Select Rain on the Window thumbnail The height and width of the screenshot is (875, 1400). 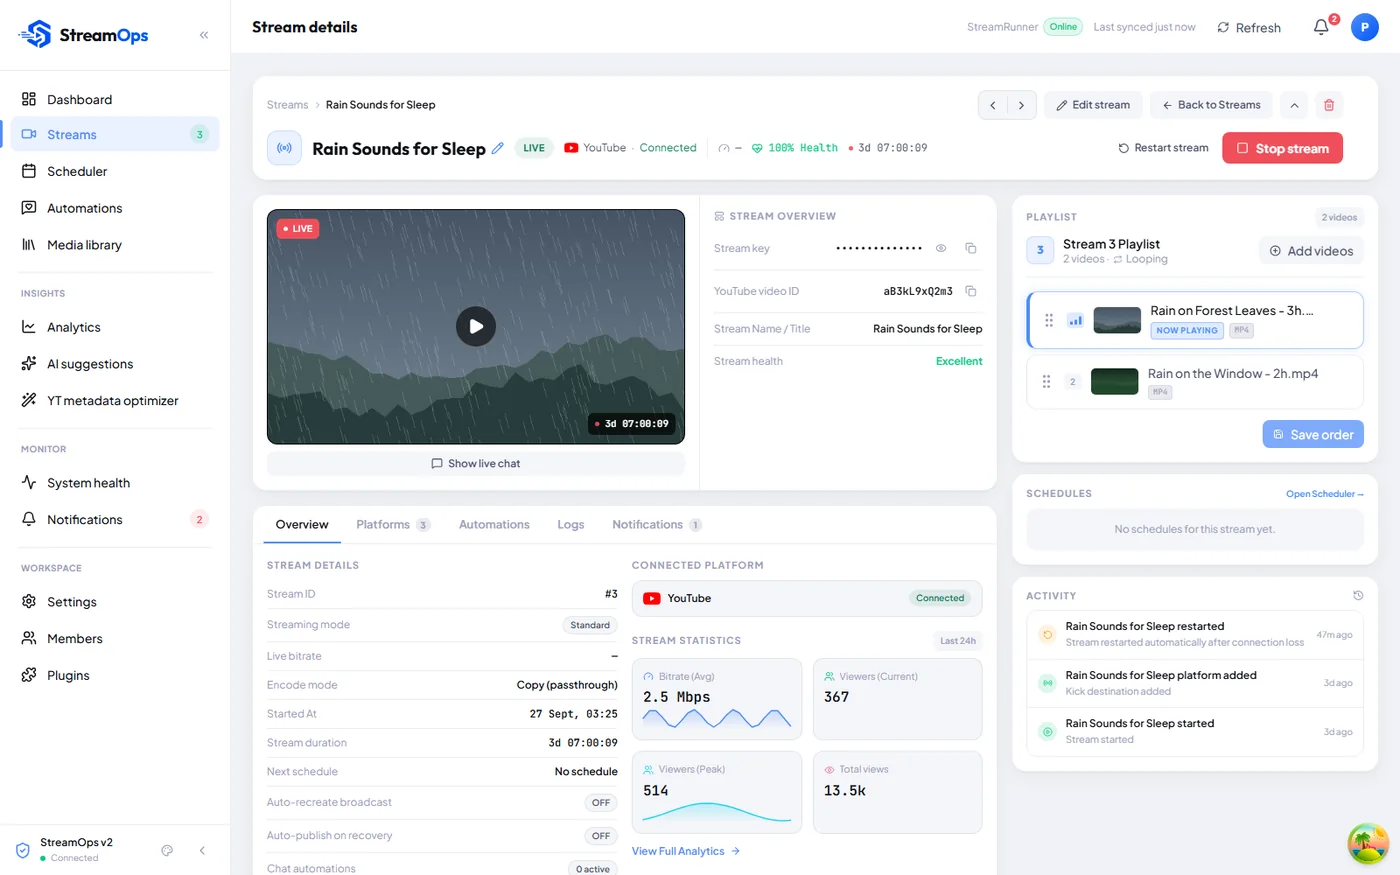tap(1114, 381)
